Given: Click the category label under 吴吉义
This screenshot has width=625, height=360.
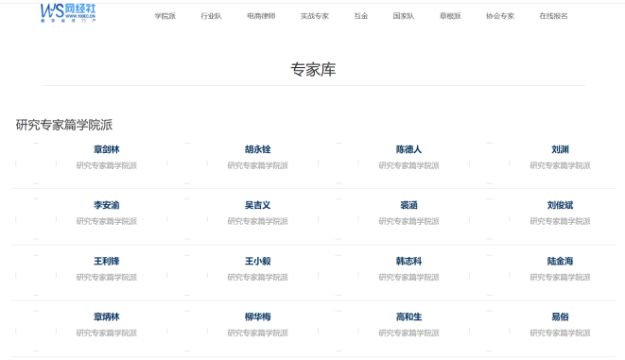Looking at the screenshot, I should pos(257,221).
